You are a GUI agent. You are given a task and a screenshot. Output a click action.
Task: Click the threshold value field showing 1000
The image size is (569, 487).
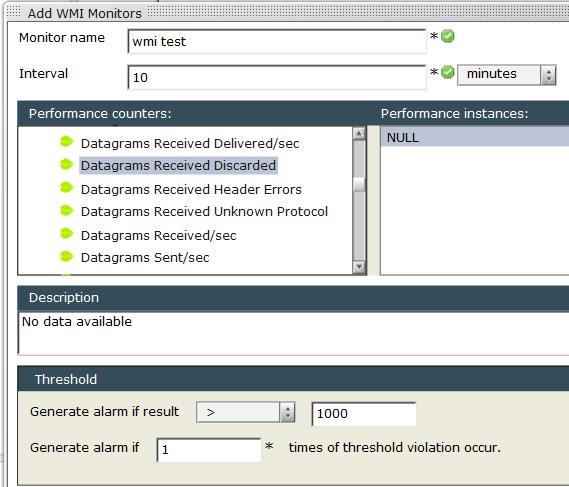point(364,414)
